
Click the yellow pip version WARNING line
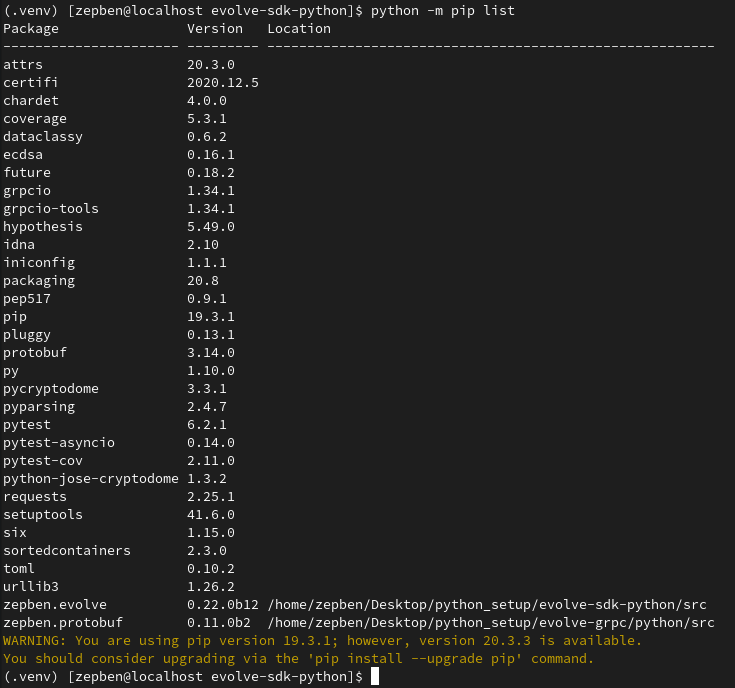pyautogui.click(x=322, y=641)
